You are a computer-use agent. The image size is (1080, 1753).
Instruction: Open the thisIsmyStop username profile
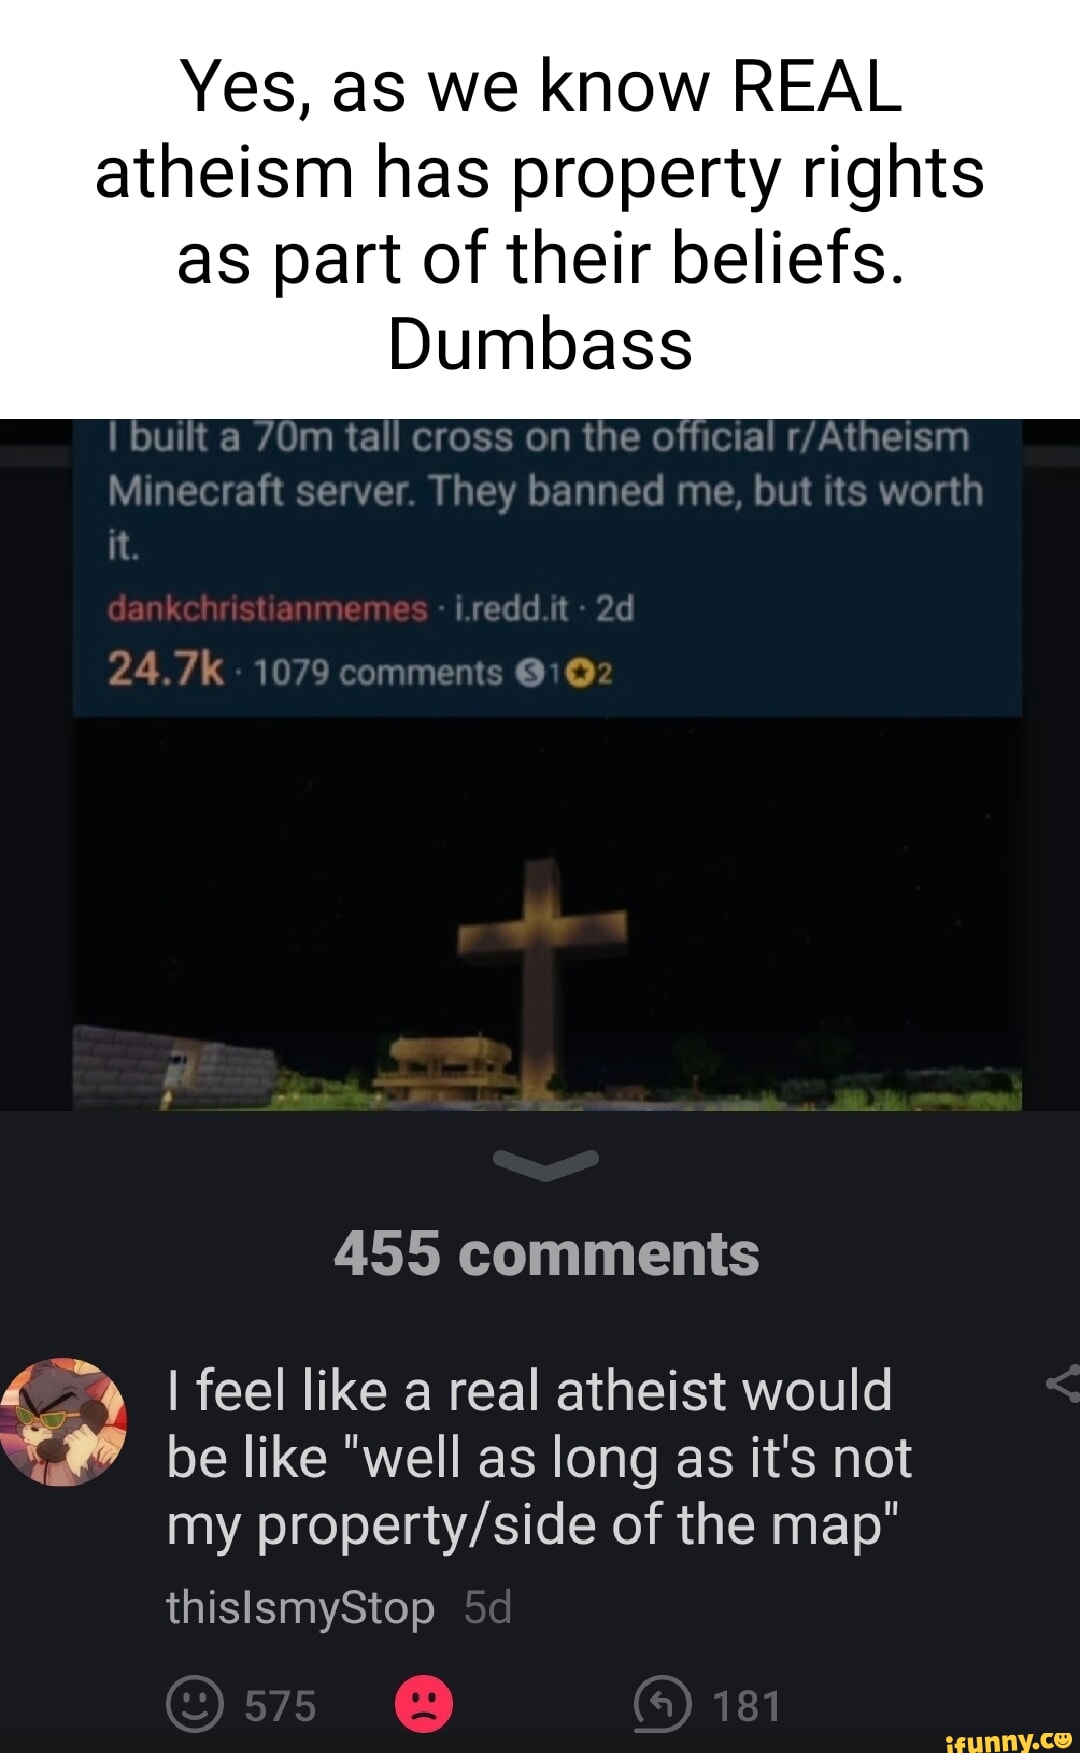tap(300, 1607)
